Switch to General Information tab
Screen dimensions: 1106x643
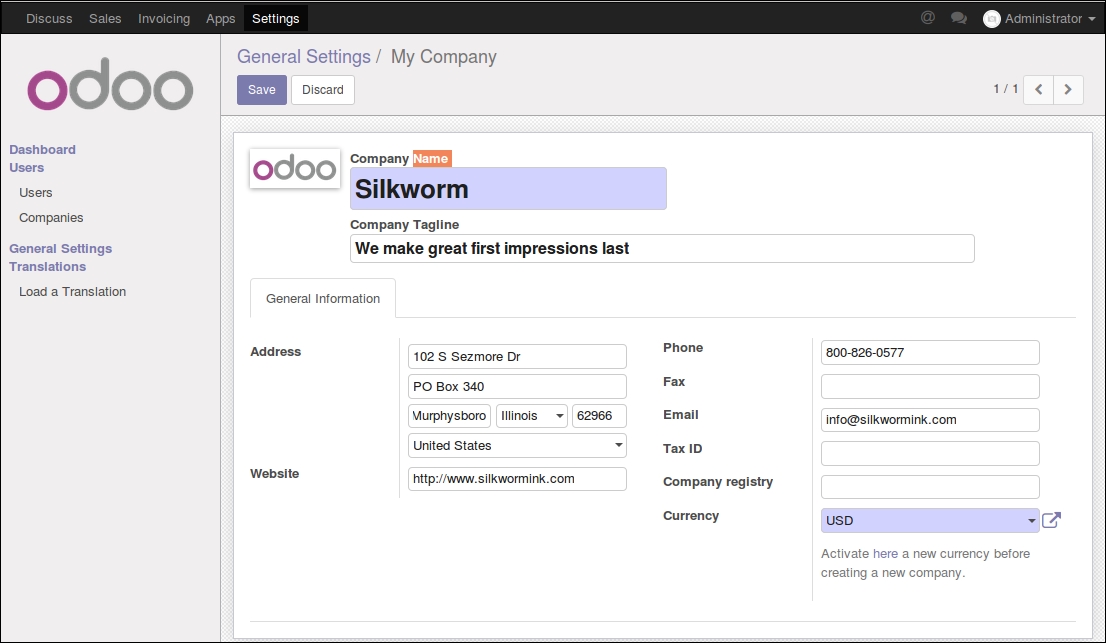tap(323, 298)
